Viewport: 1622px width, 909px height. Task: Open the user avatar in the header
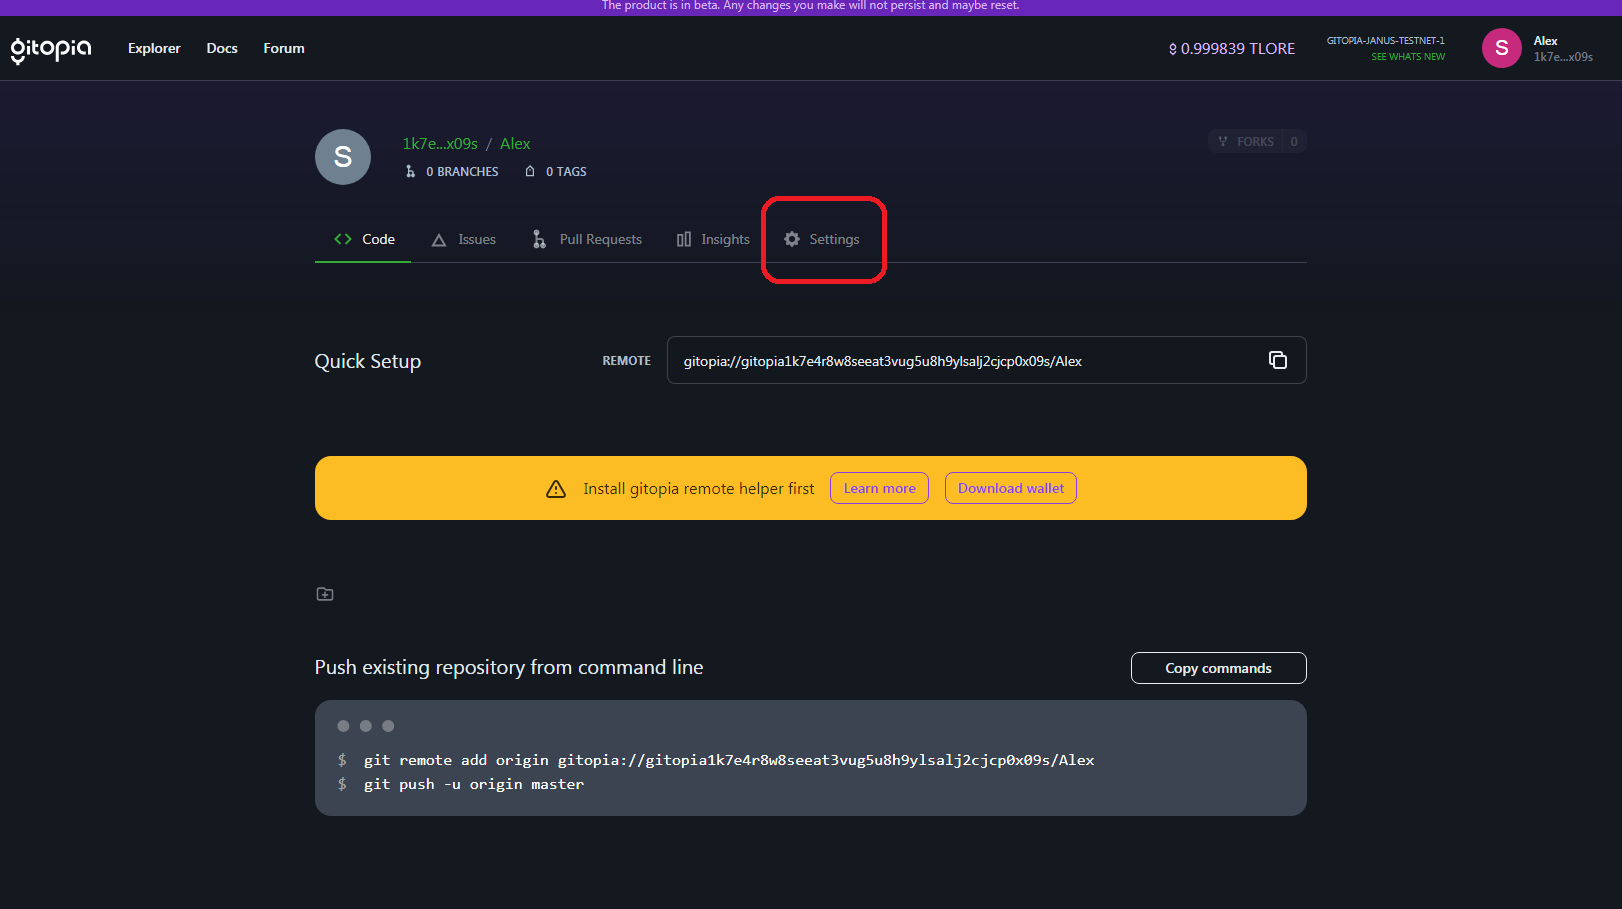[1501, 48]
